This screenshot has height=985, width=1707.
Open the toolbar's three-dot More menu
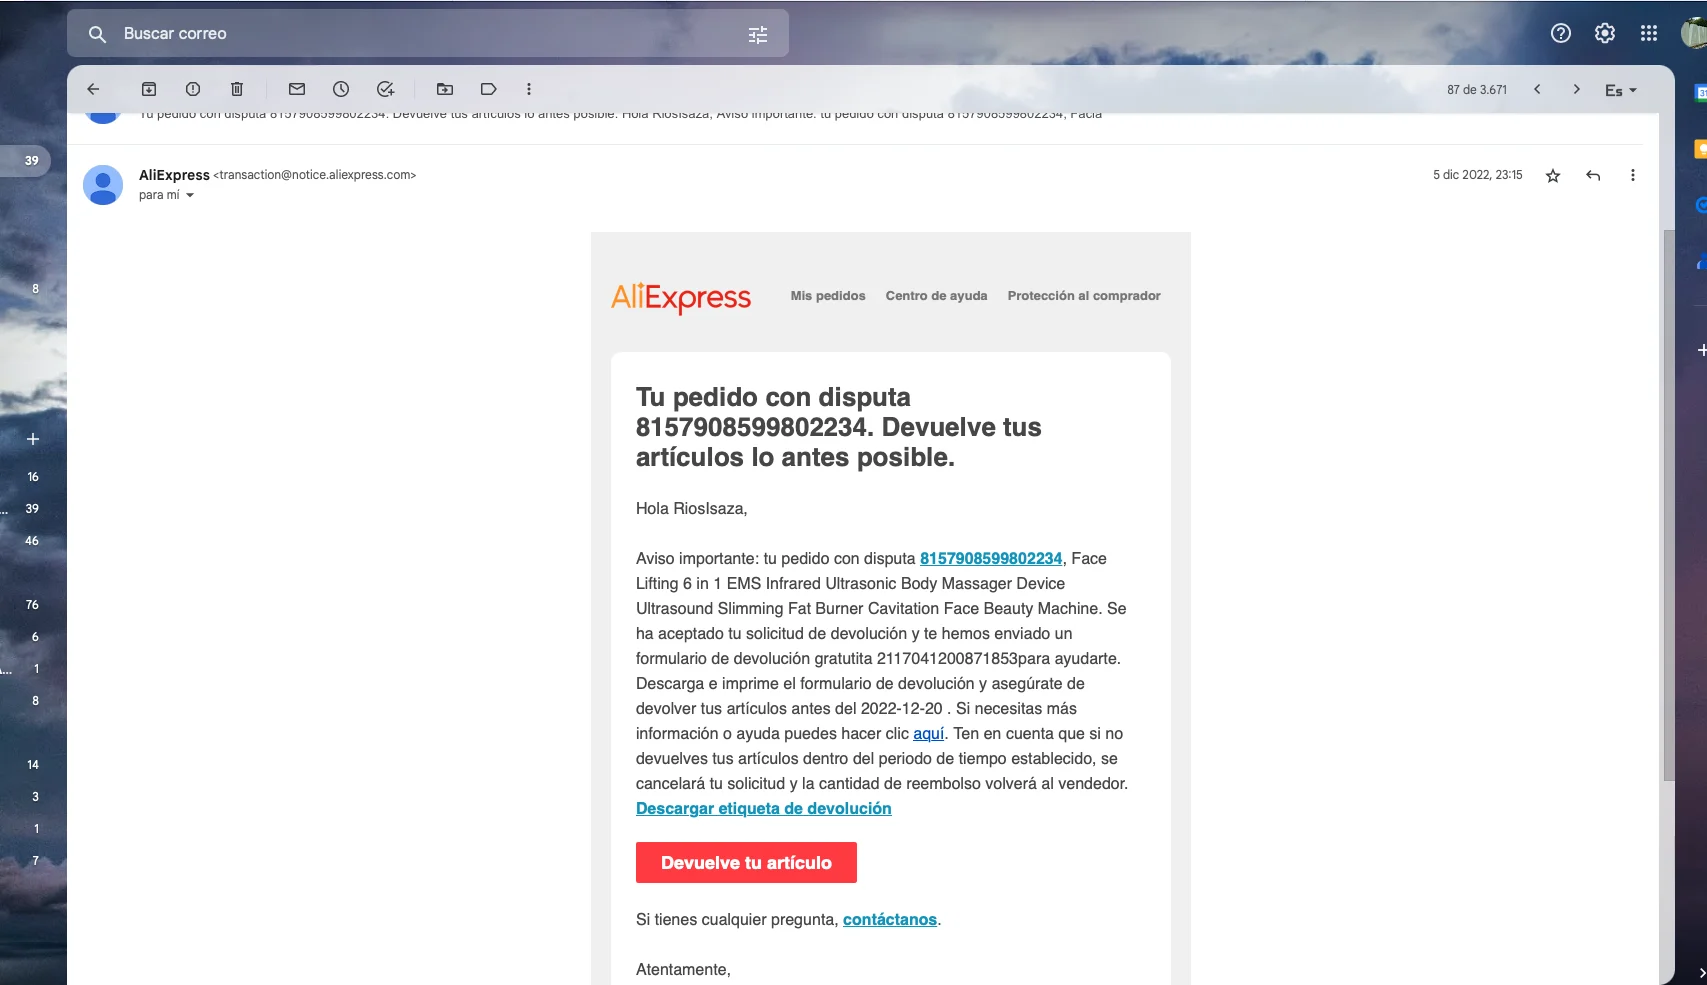click(529, 89)
